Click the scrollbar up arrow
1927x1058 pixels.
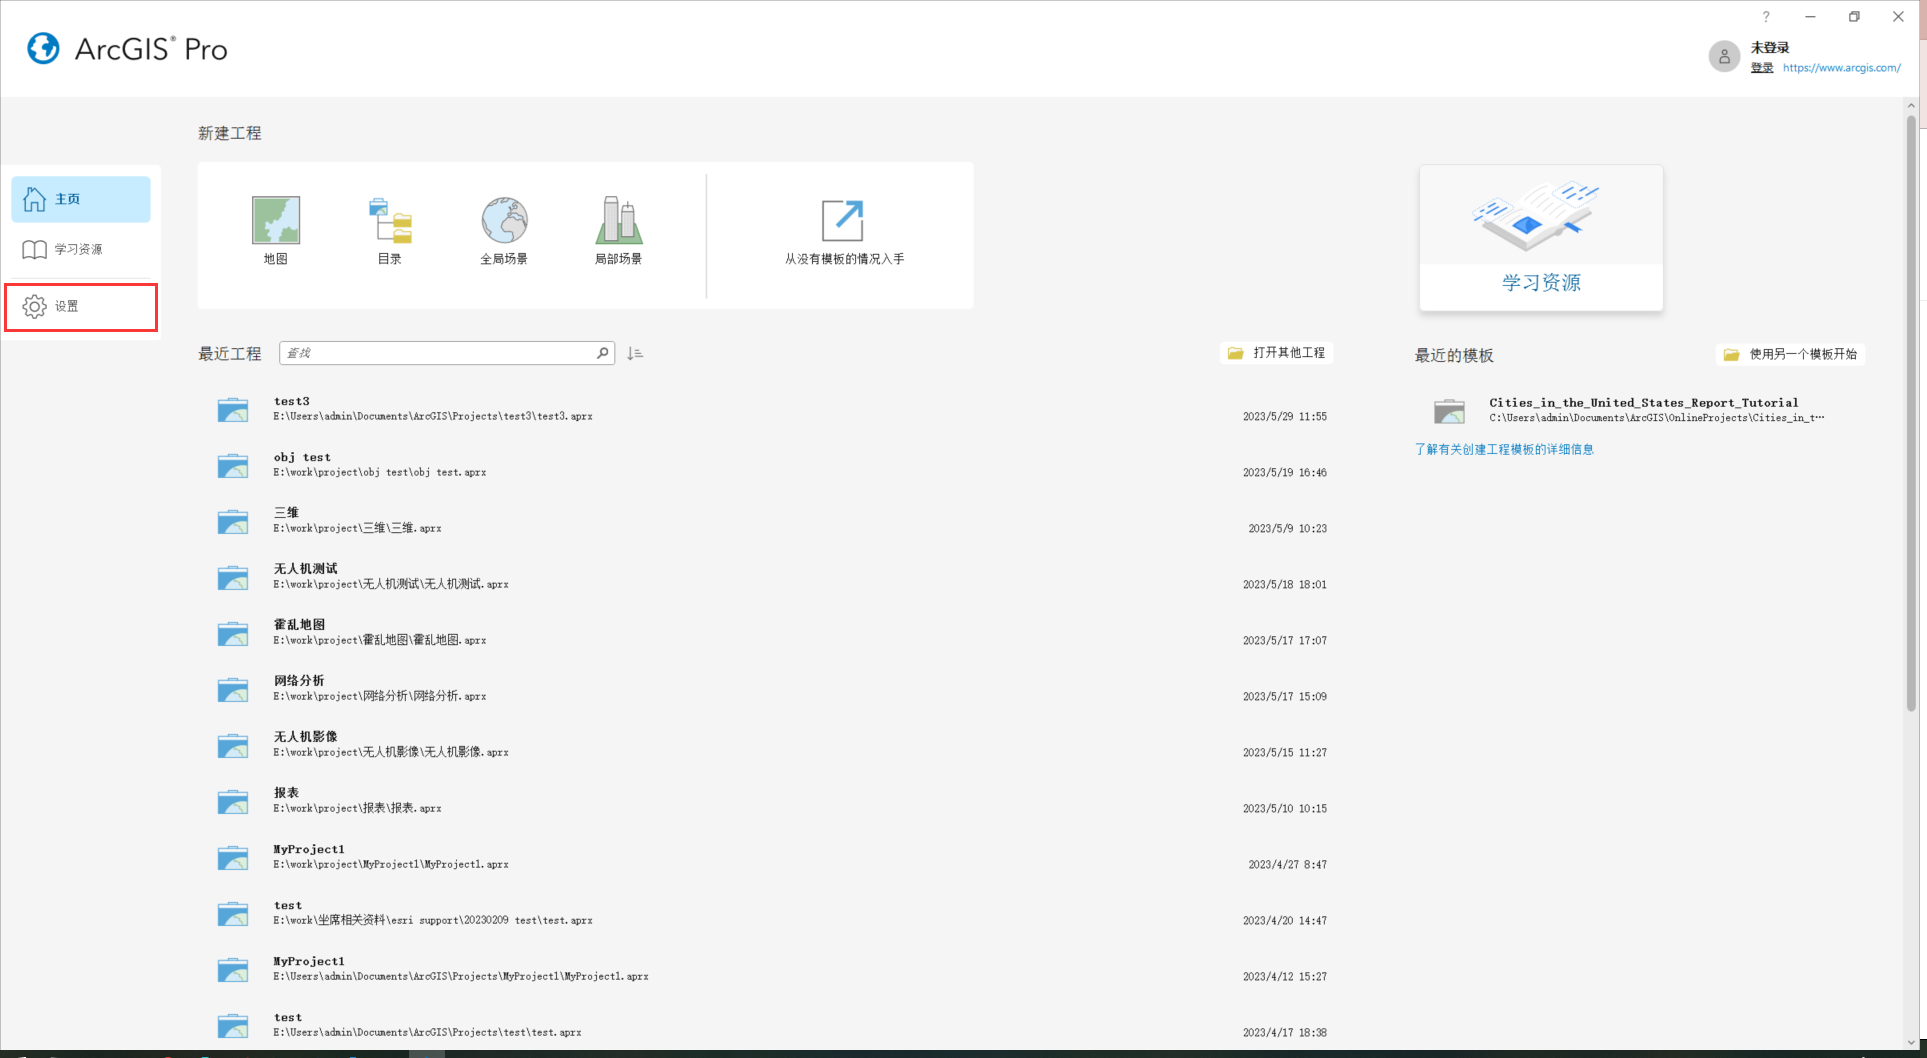(1911, 105)
